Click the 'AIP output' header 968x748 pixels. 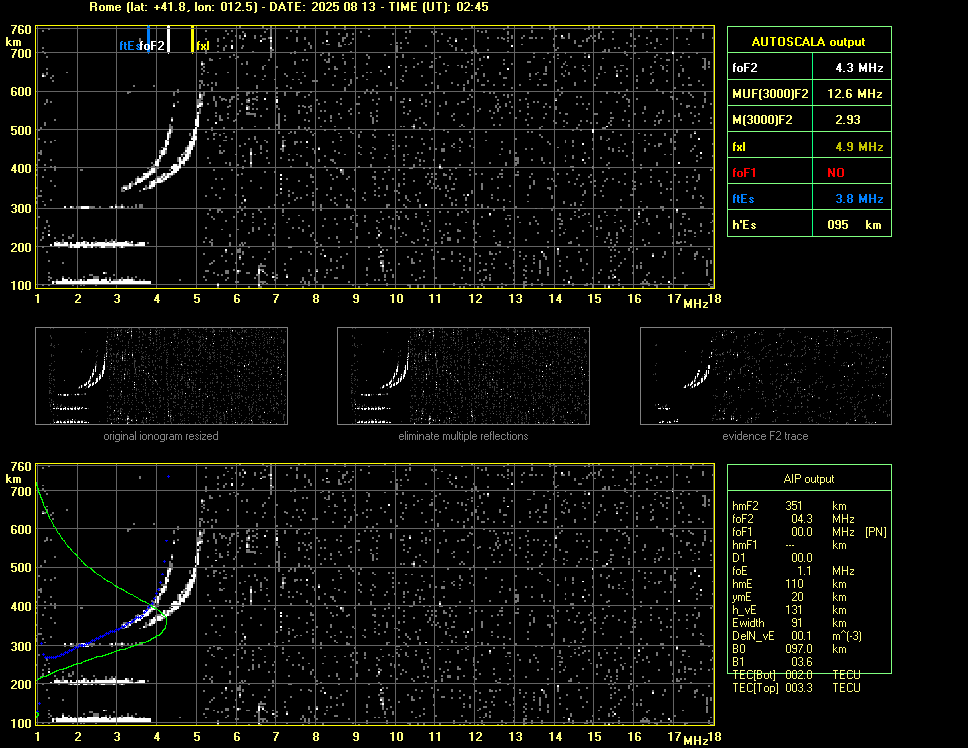click(x=809, y=479)
